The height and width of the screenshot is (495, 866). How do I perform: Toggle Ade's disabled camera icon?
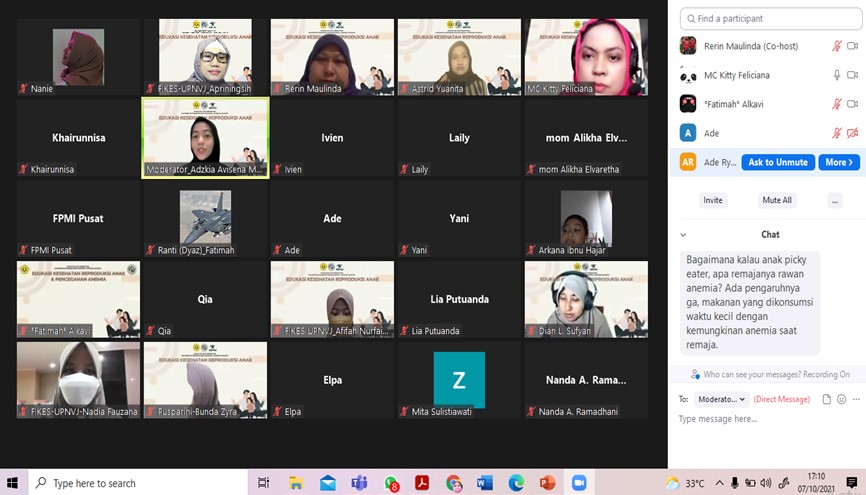(853, 133)
